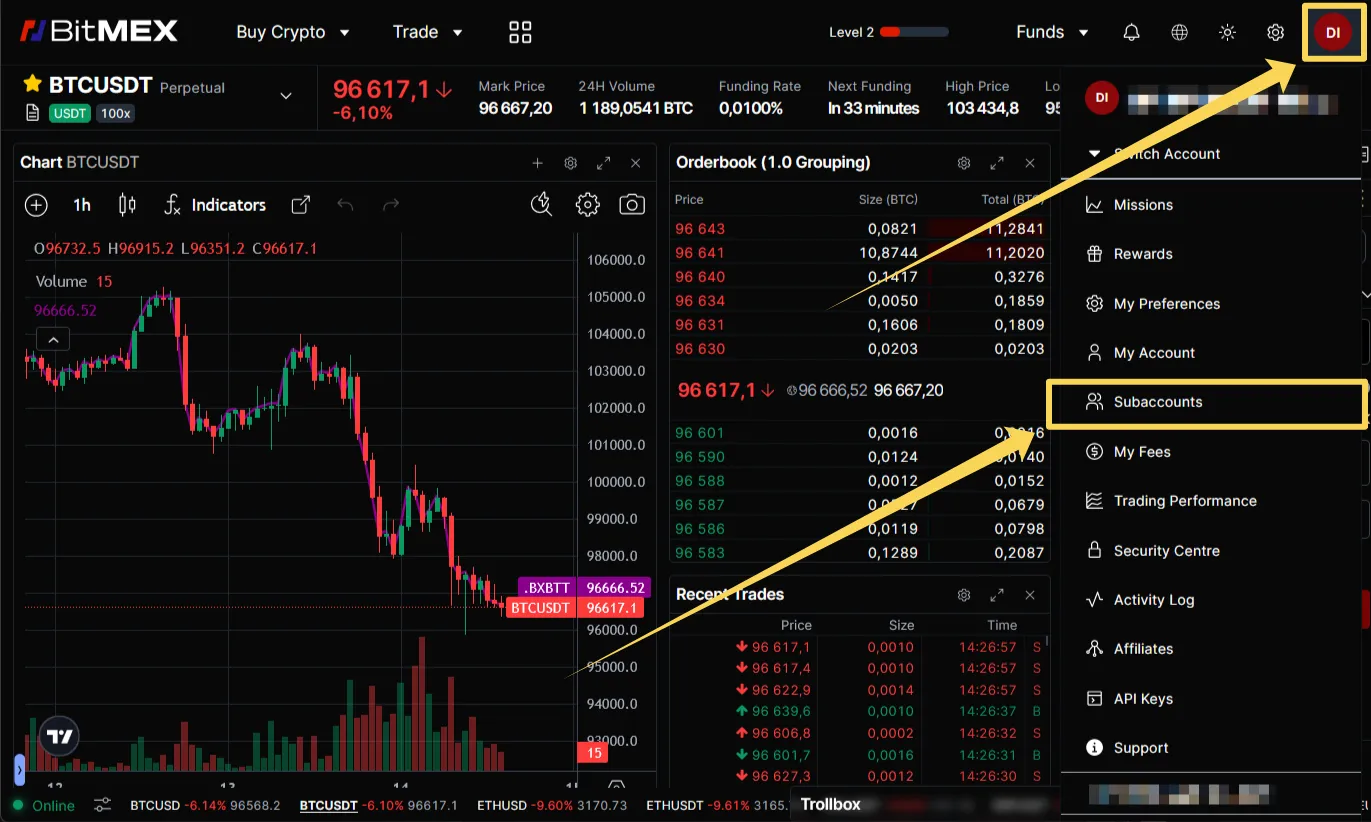Screen dimensions: 1371x822
Task: Switch to light theme with the sun icon
Action: pos(1226,31)
